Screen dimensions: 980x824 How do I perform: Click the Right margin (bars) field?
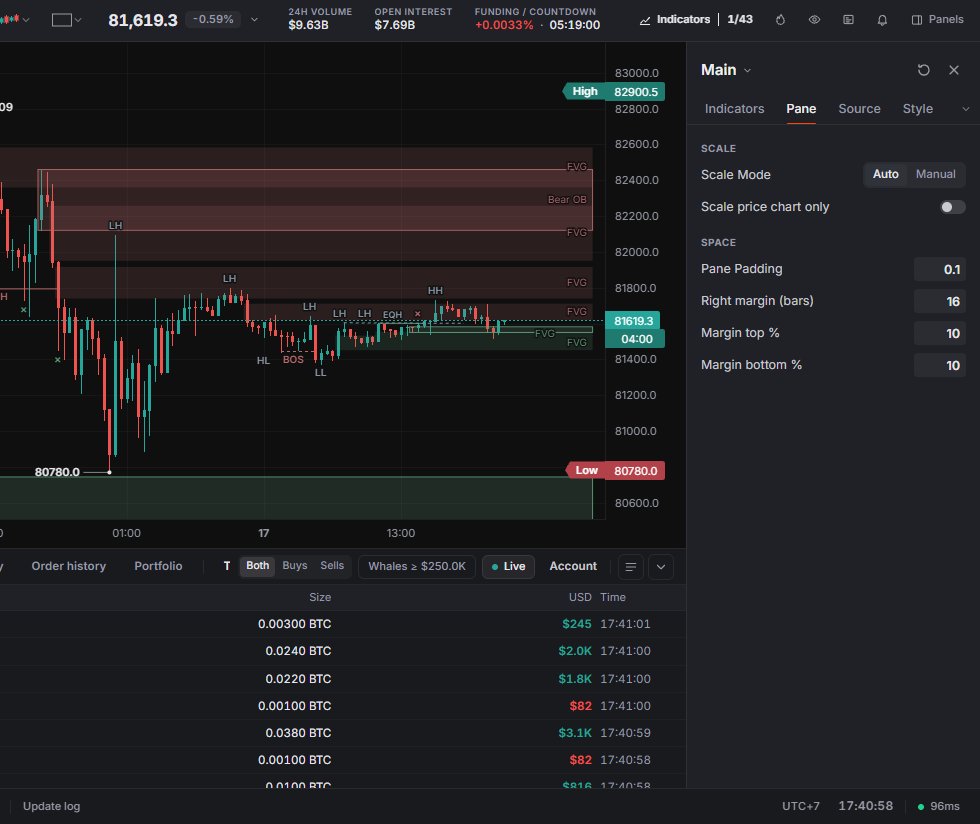coord(939,301)
